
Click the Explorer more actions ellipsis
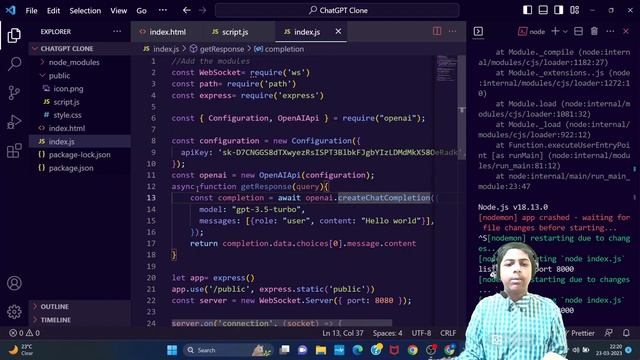click(x=117, y=31)
